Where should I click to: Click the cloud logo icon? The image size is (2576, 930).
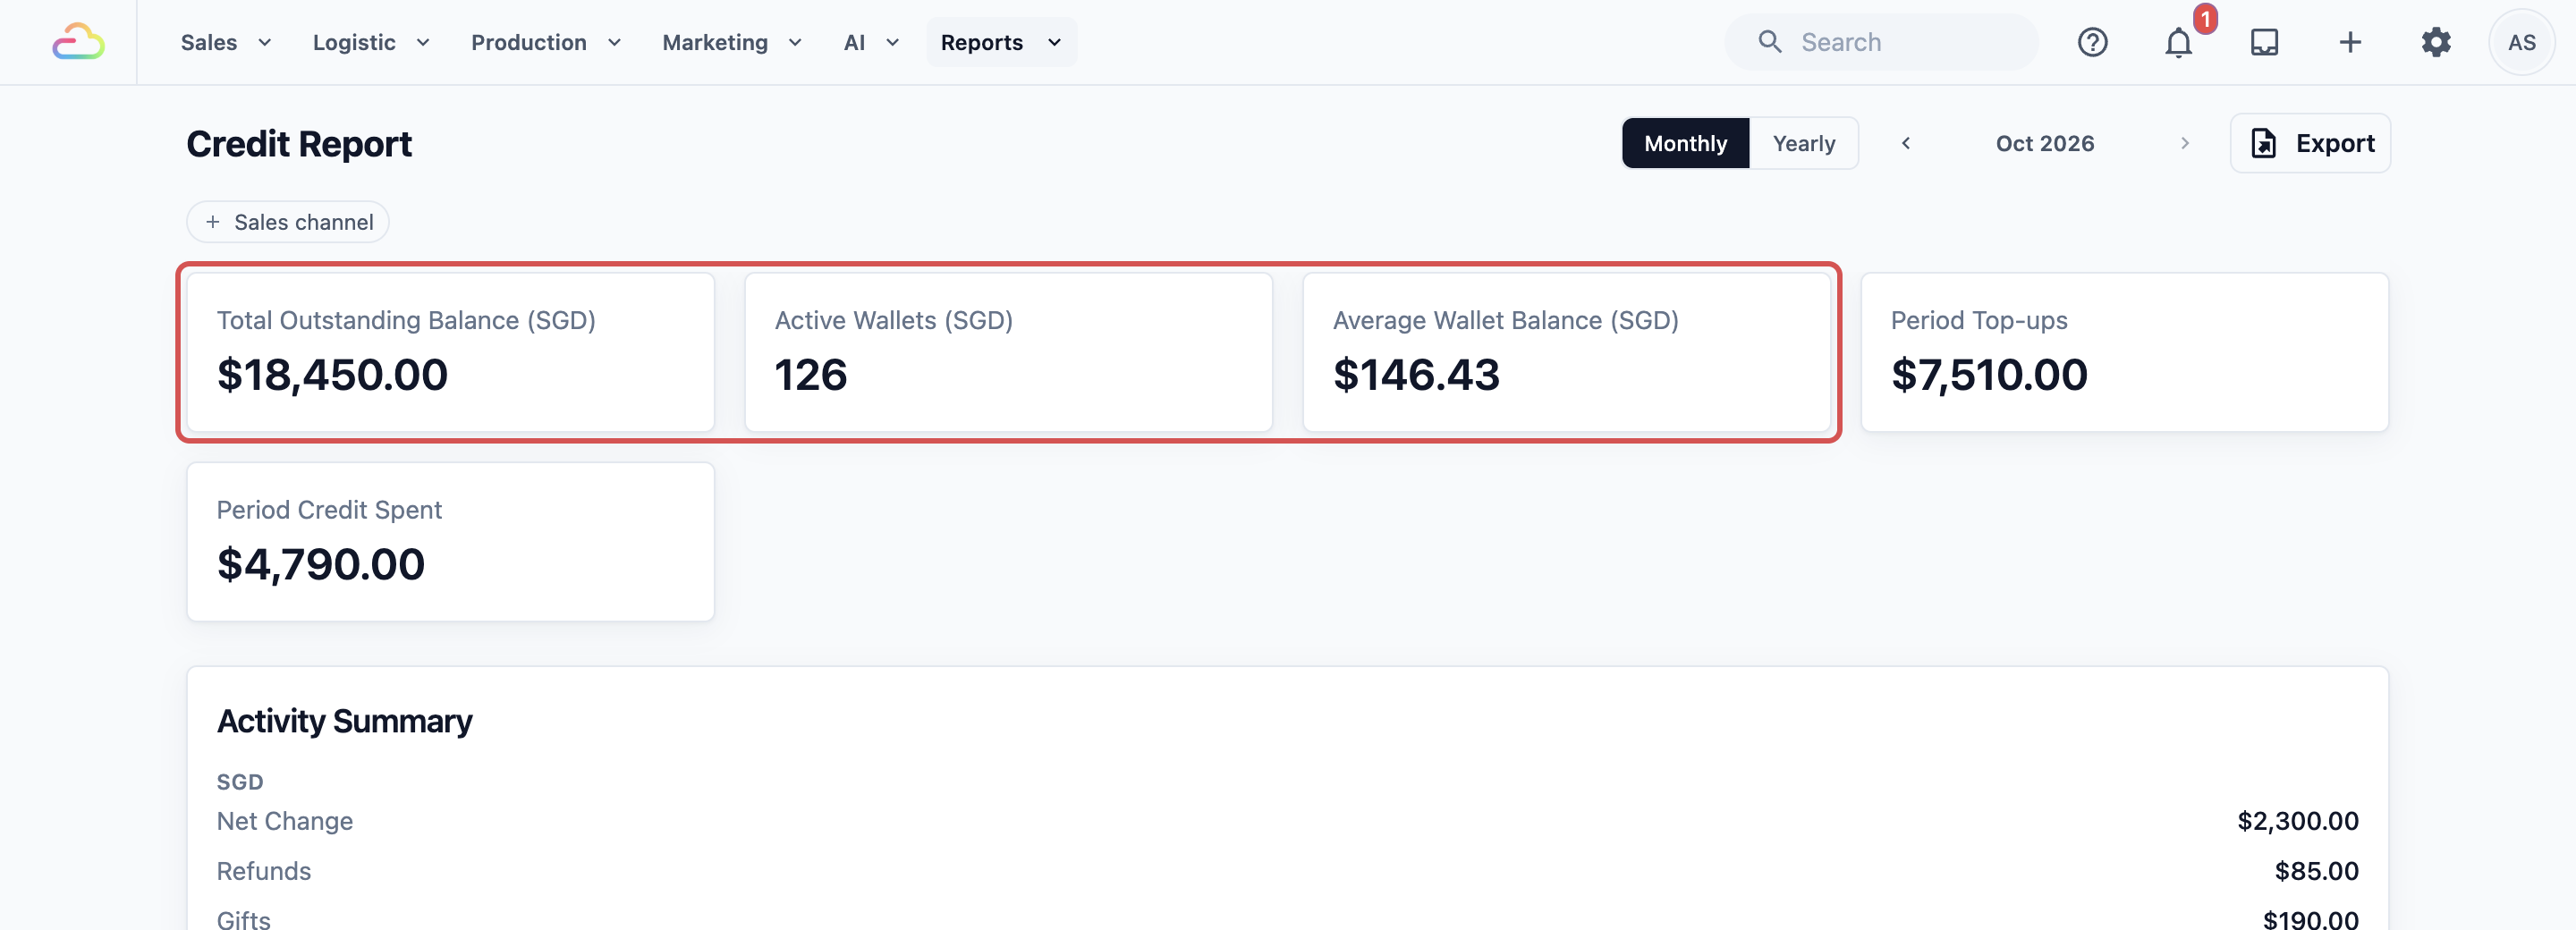[x=78, y=42]
